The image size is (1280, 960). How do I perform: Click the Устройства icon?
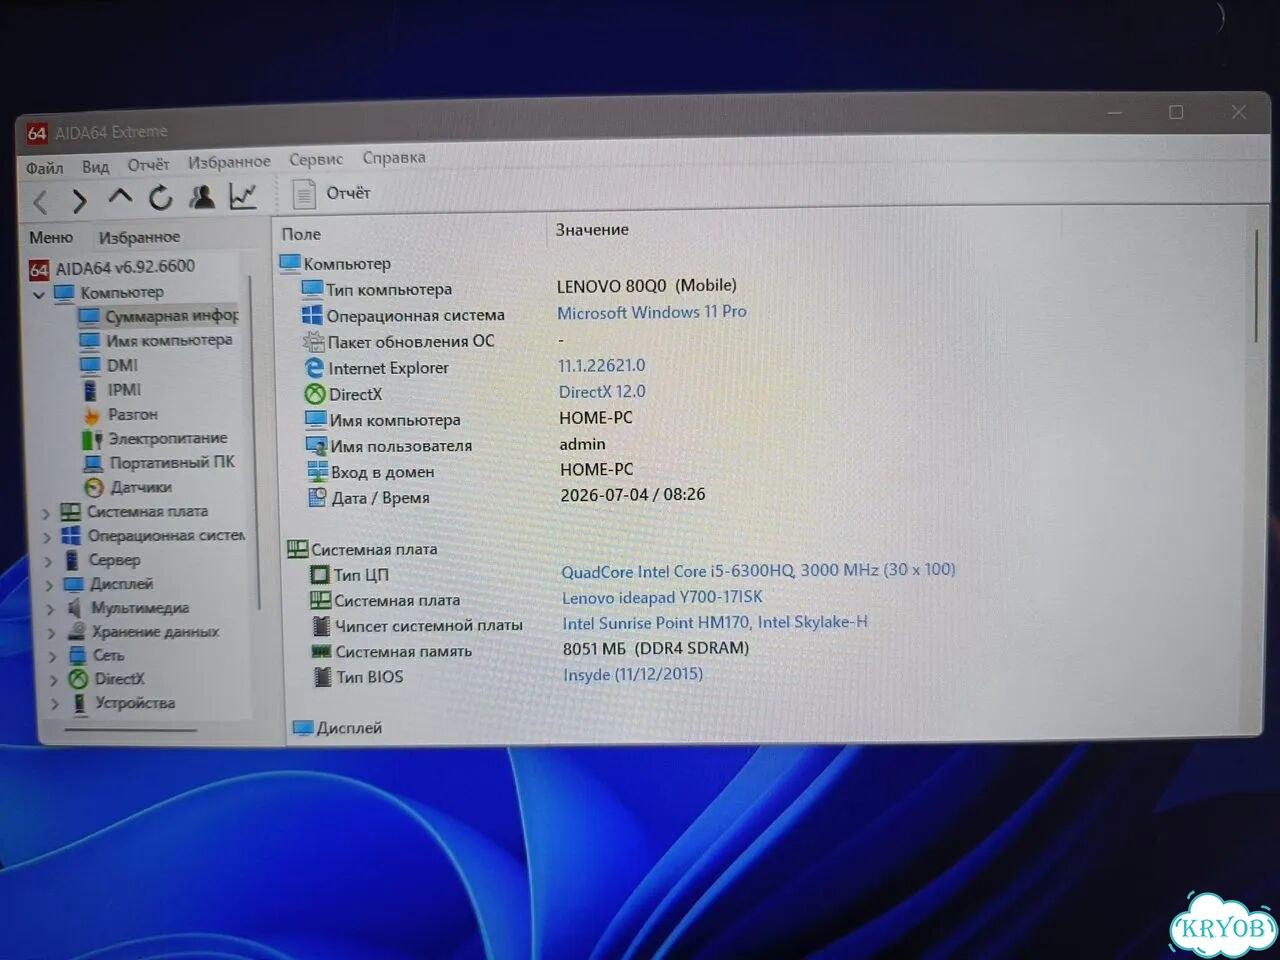(x=80, y=703)
